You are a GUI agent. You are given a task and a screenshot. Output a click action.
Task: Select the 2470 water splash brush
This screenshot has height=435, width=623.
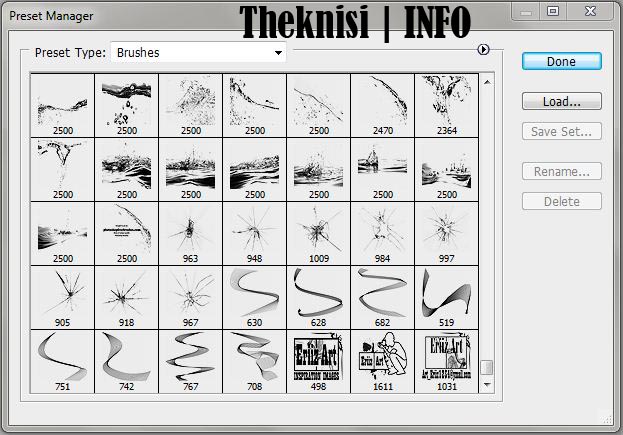click(x=383, y=104)
